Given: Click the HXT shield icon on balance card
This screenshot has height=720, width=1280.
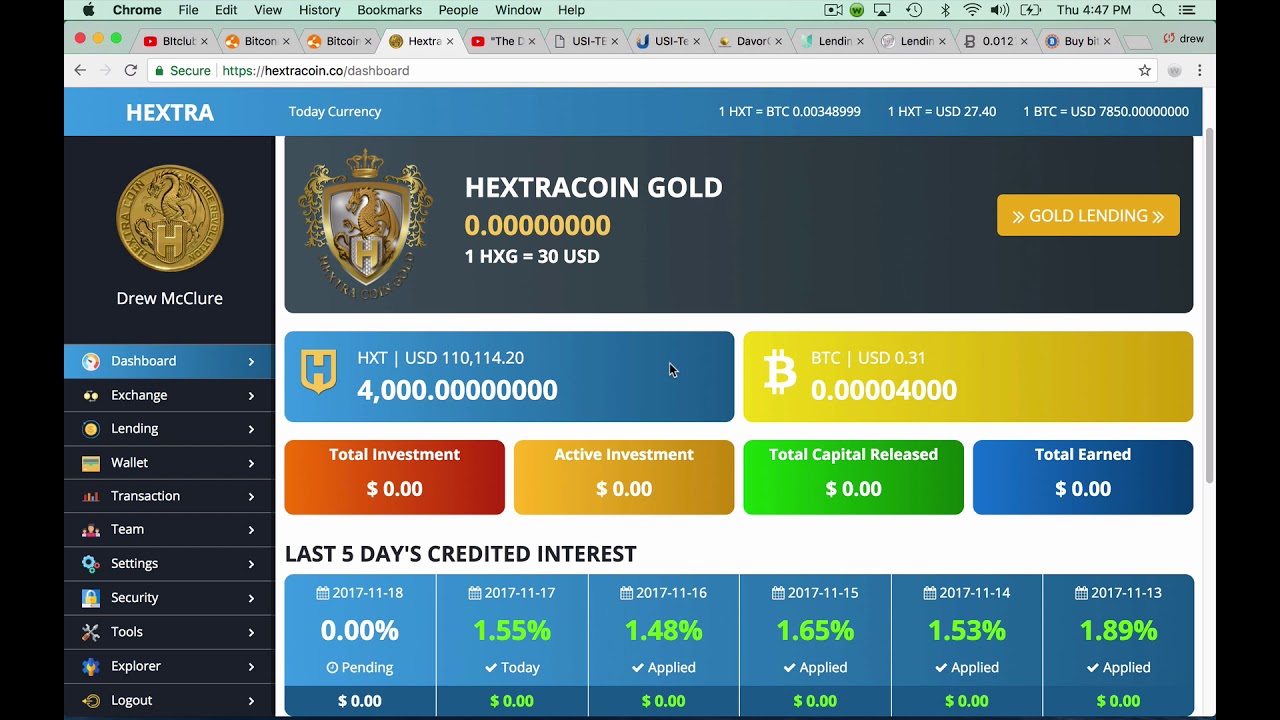Looking at the screenshot, I should (x=319, y=371).
